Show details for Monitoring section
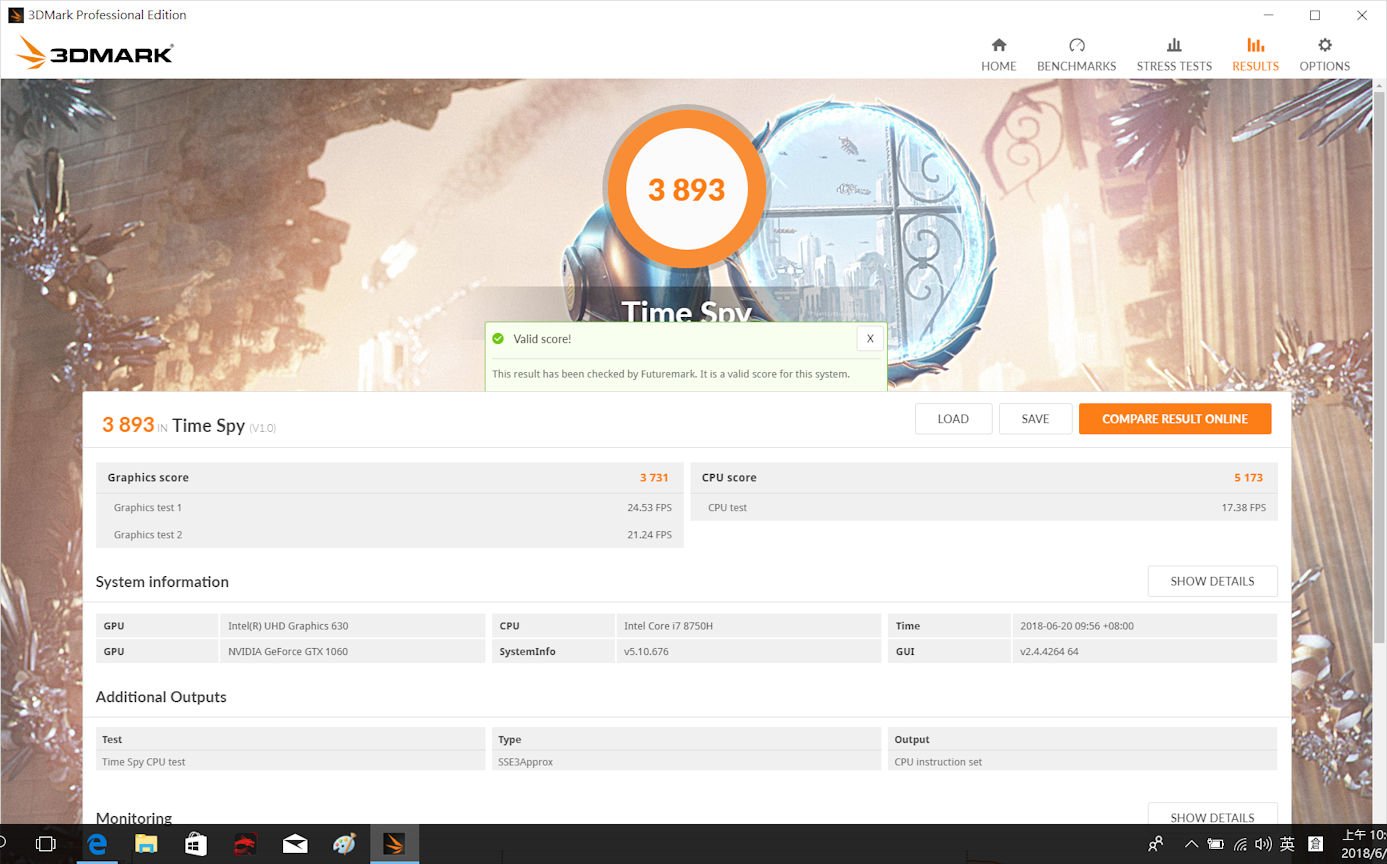Screen dimensions: 1387x864 click(1212, 815)
